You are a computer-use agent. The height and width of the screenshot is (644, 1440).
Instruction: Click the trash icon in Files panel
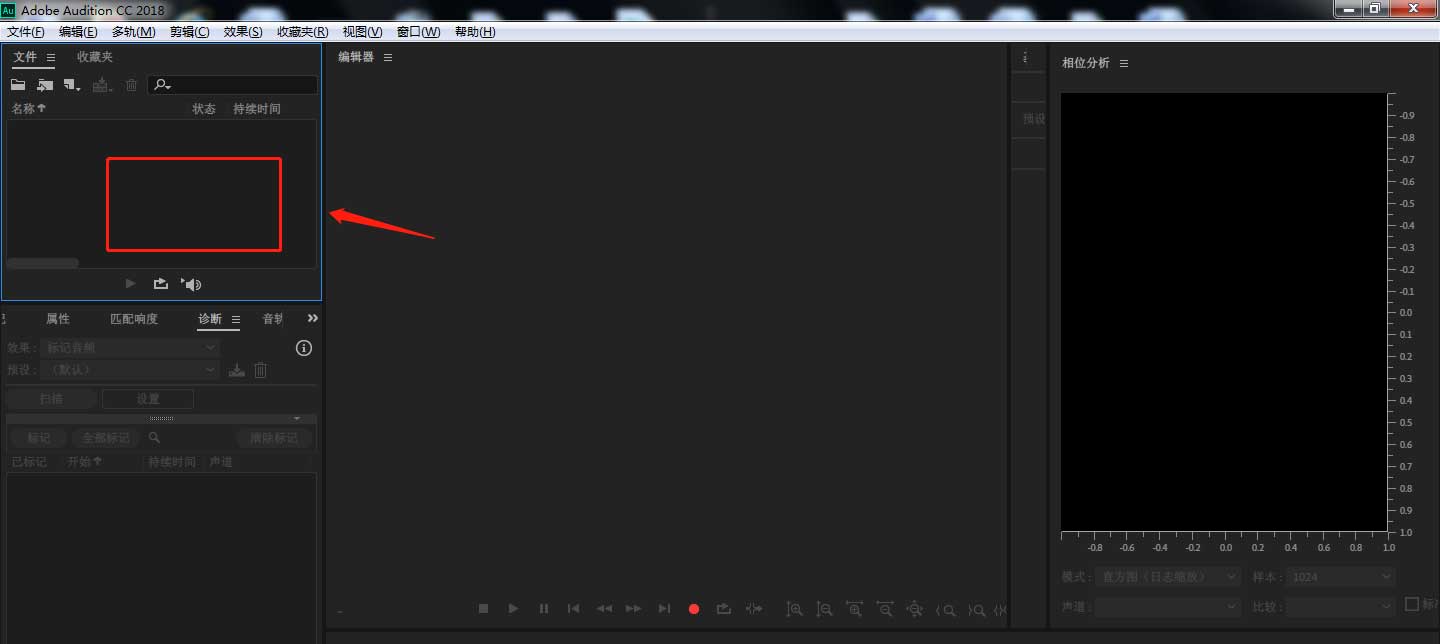(131, 85)
